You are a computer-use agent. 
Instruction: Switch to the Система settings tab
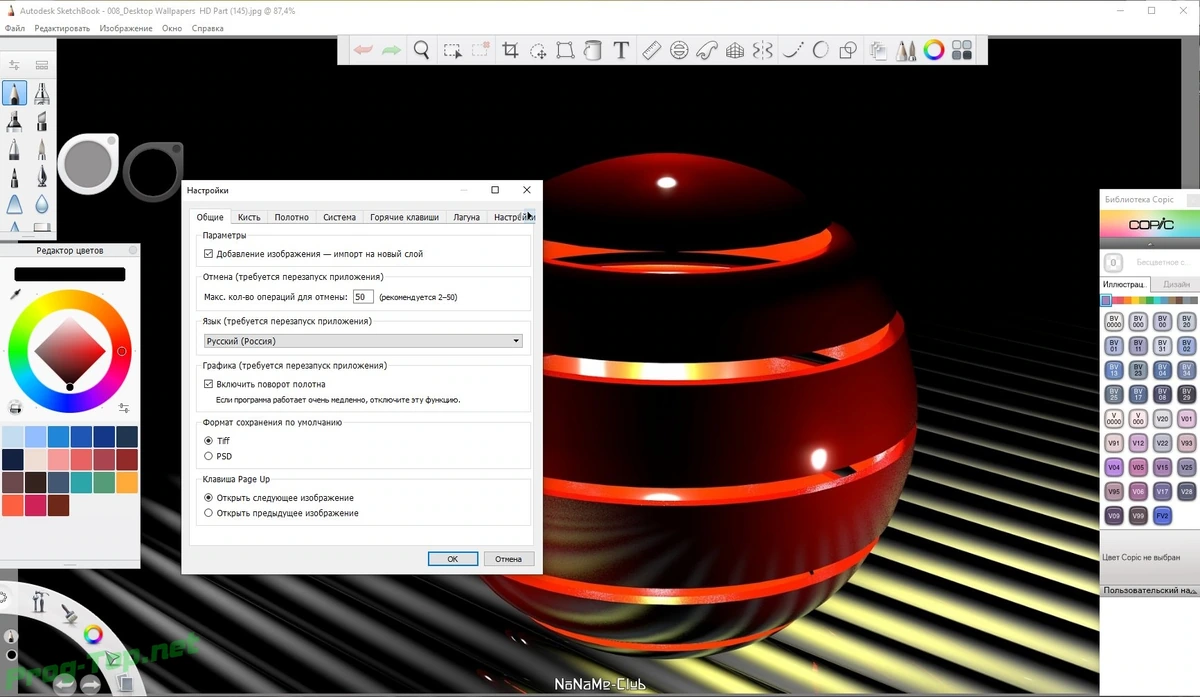click(x=339, y=217)
